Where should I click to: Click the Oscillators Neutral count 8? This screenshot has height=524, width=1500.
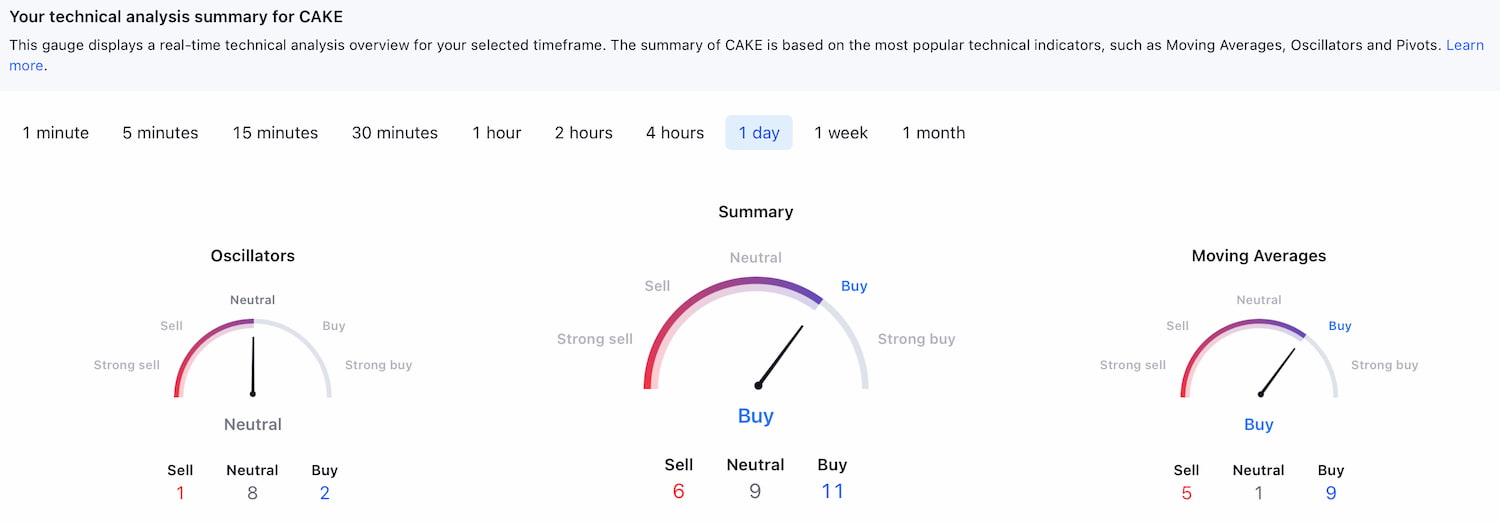tap(252, 493)
